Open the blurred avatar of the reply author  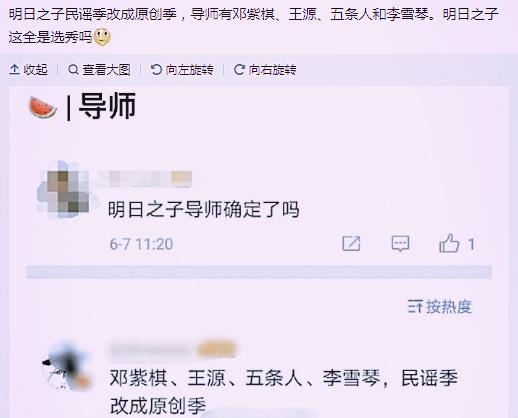click(66, 366)
